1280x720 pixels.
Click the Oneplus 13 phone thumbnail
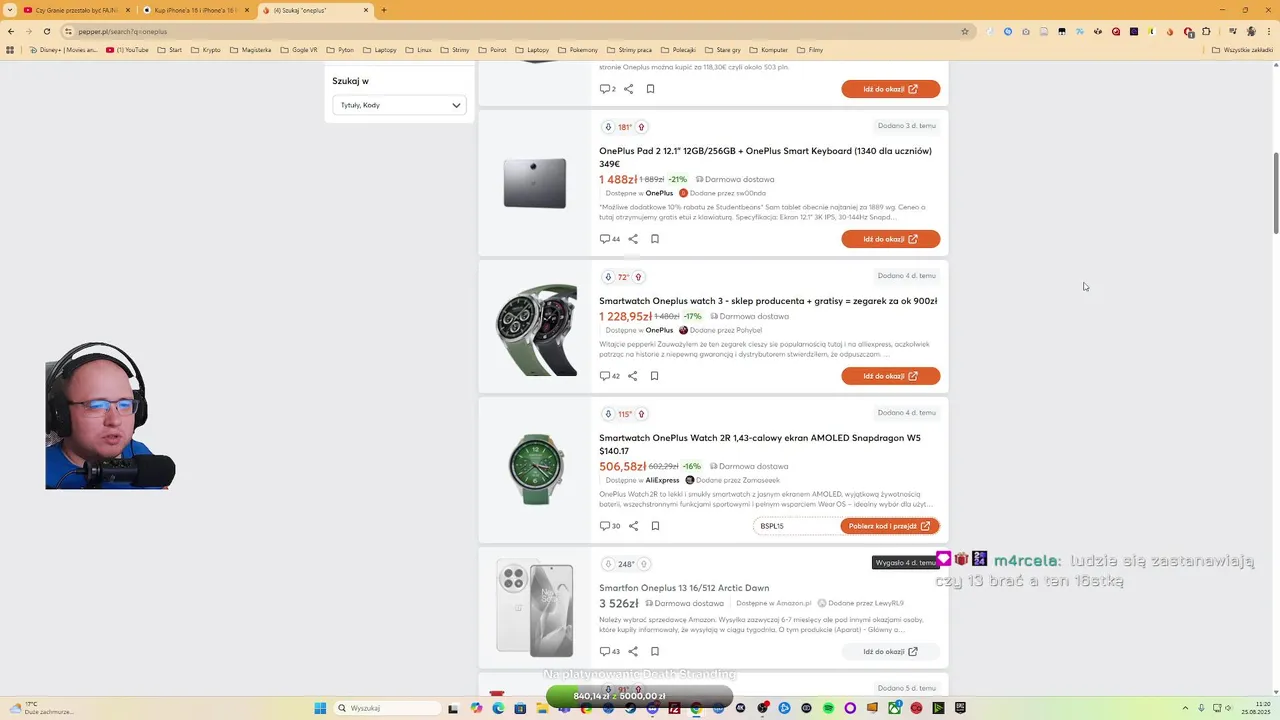(x=535, y=608)
